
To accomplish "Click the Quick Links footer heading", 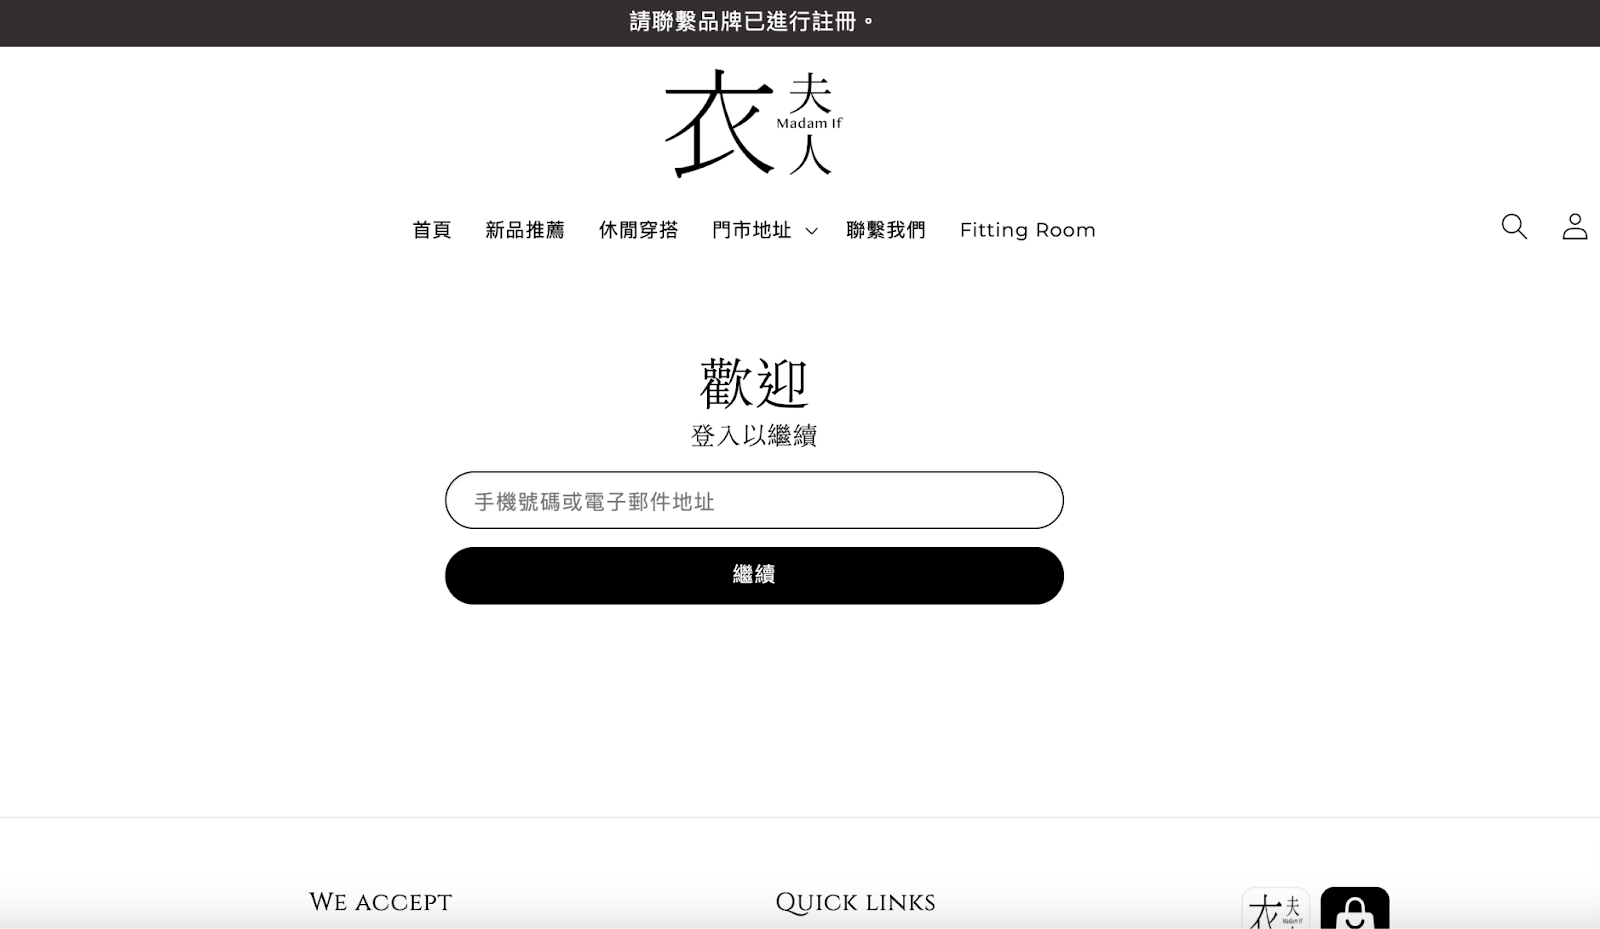I will click(855, 902).
